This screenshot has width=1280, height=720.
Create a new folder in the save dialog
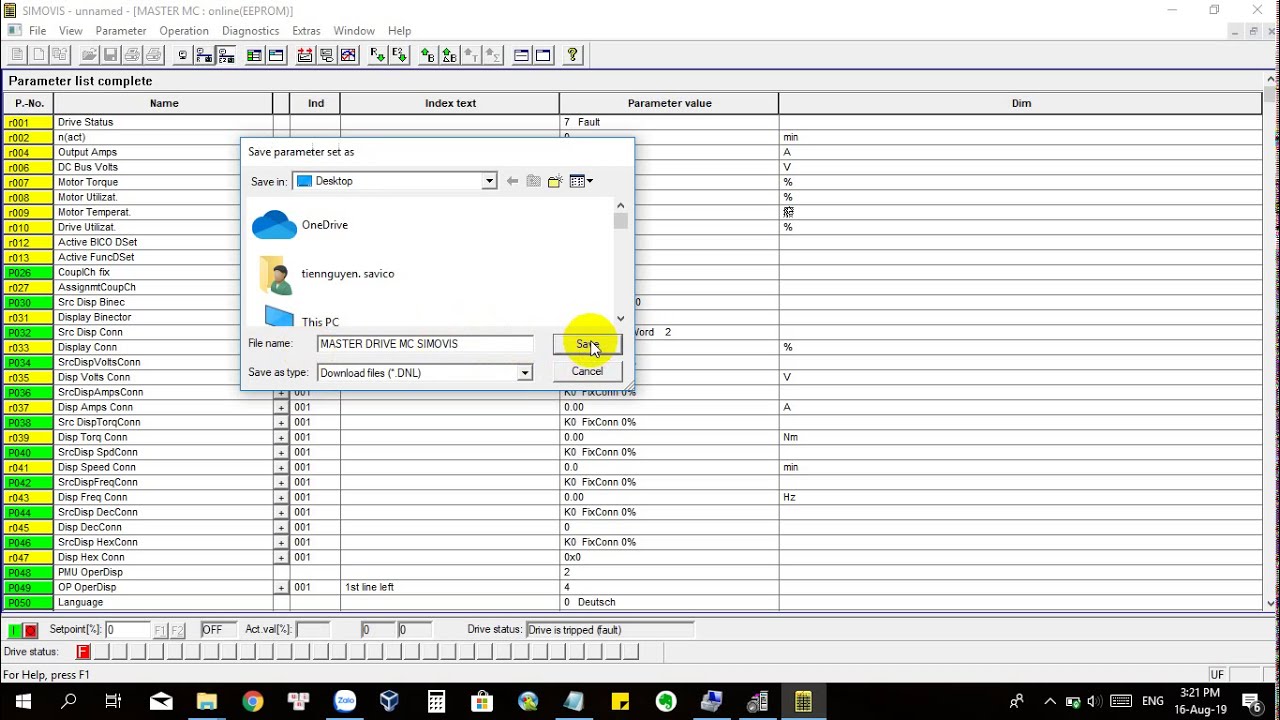(x=555, y=181)
